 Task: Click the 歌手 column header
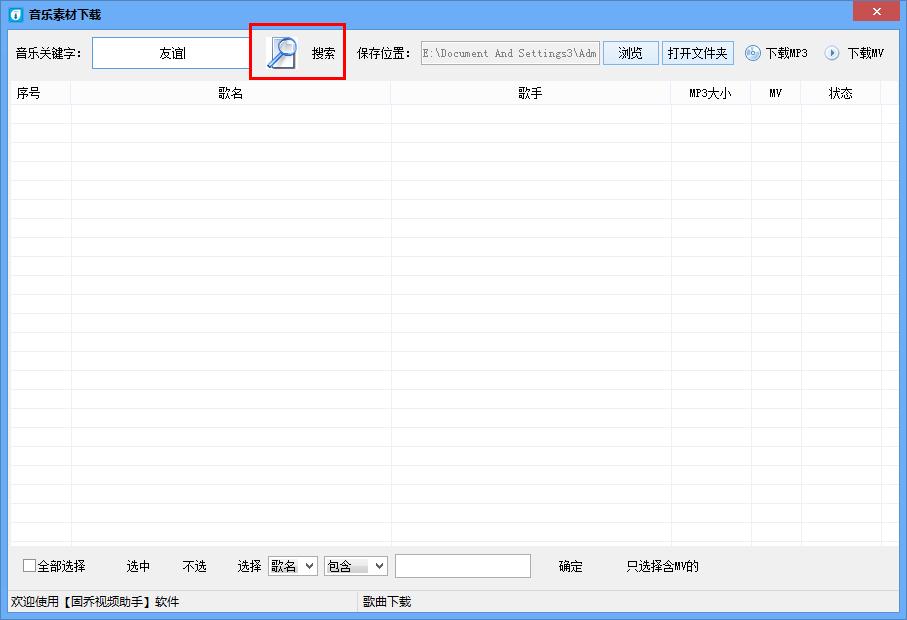[531, 92]
